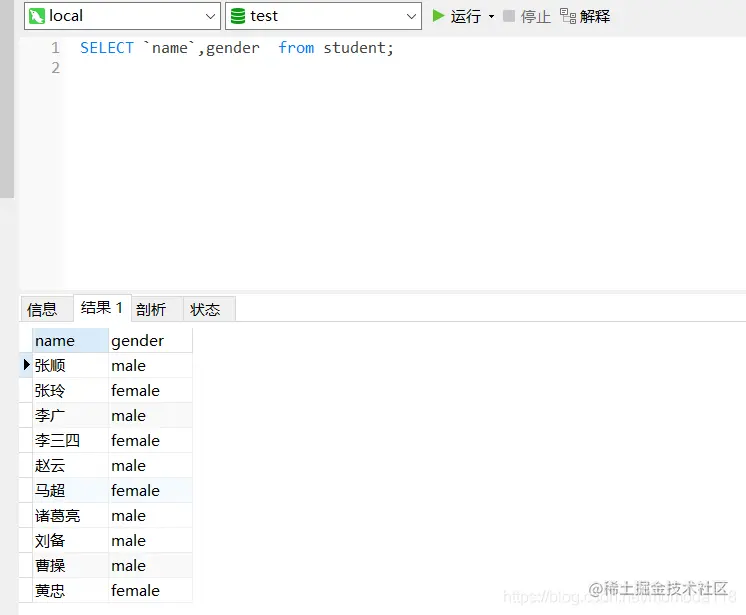Select the 赵云 name cell
The height and width of the screenshot is (615, 746).
point(70,466)
